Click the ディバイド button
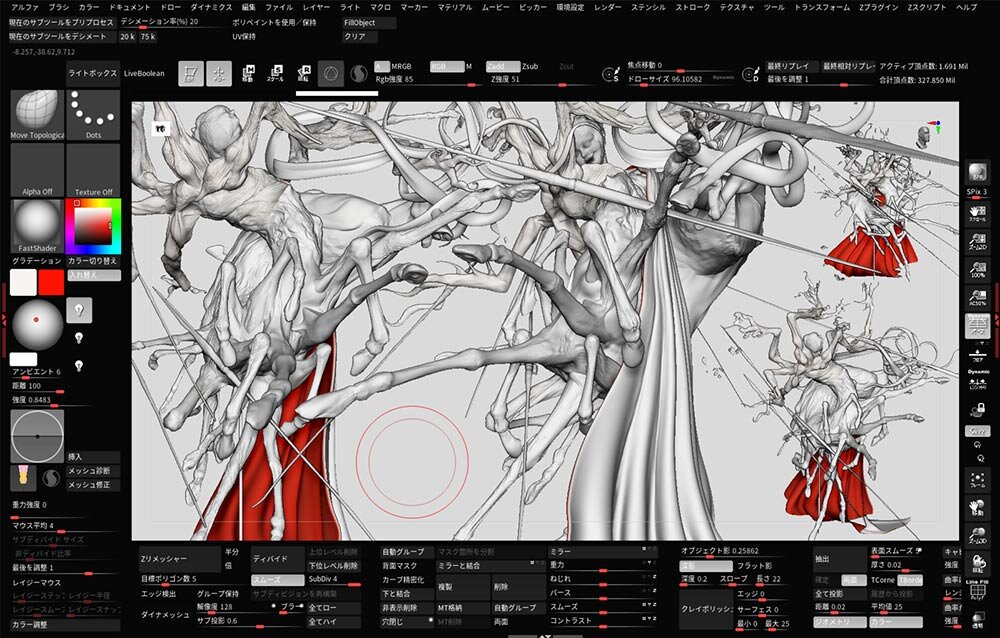 point(277,559)
